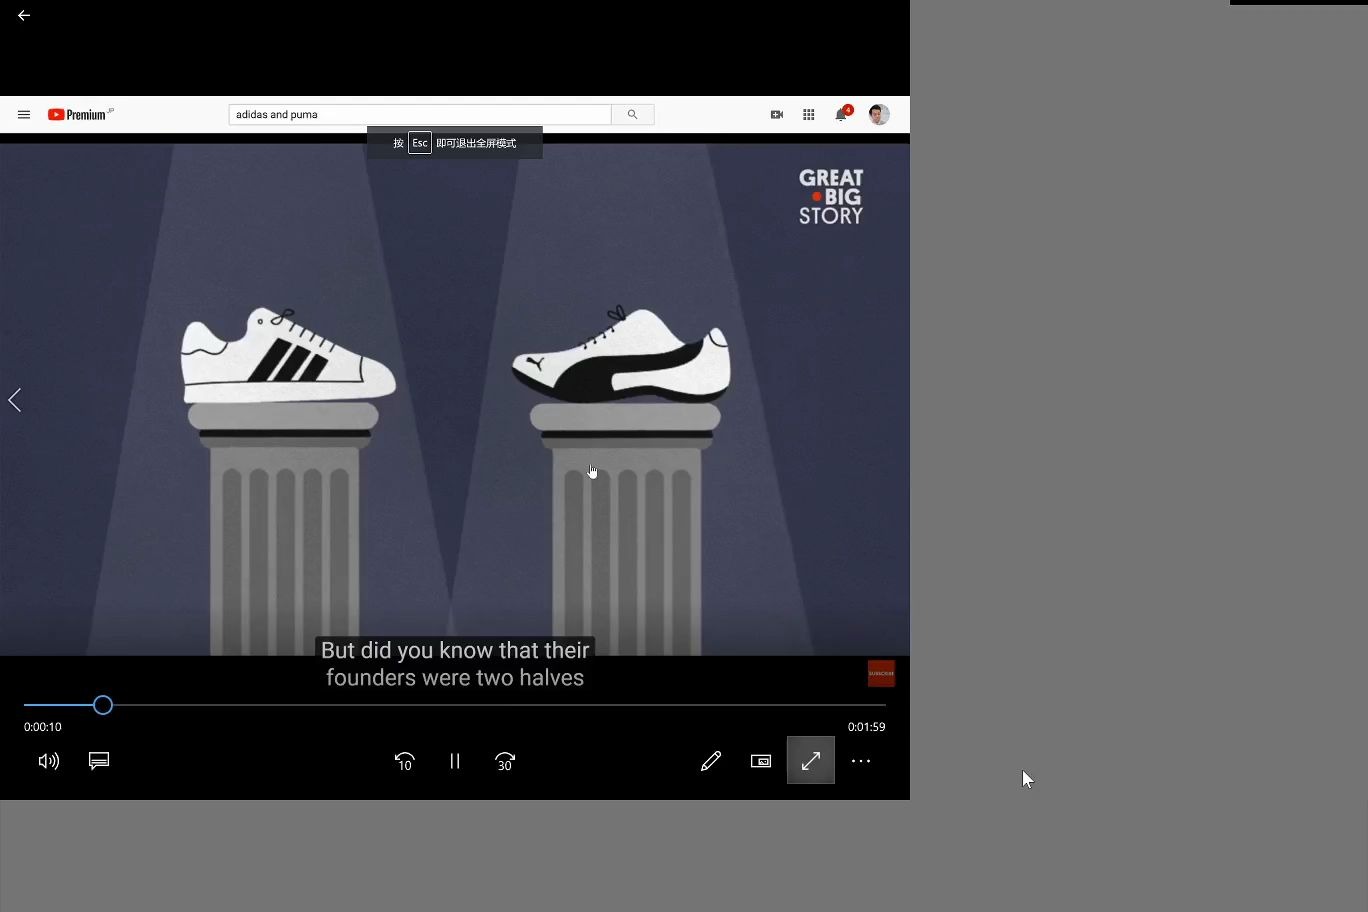Switch to mini view mode
Viewport: 1368px width, 912px height.
pos(761,761)
